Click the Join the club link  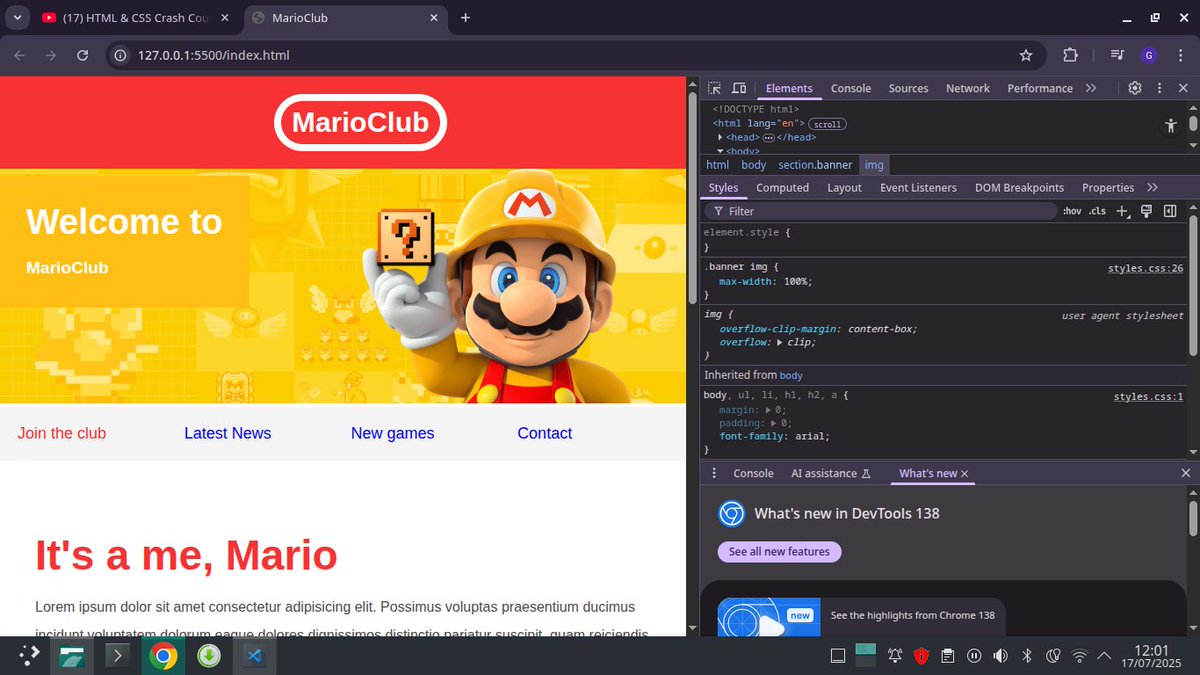point(62,433)
